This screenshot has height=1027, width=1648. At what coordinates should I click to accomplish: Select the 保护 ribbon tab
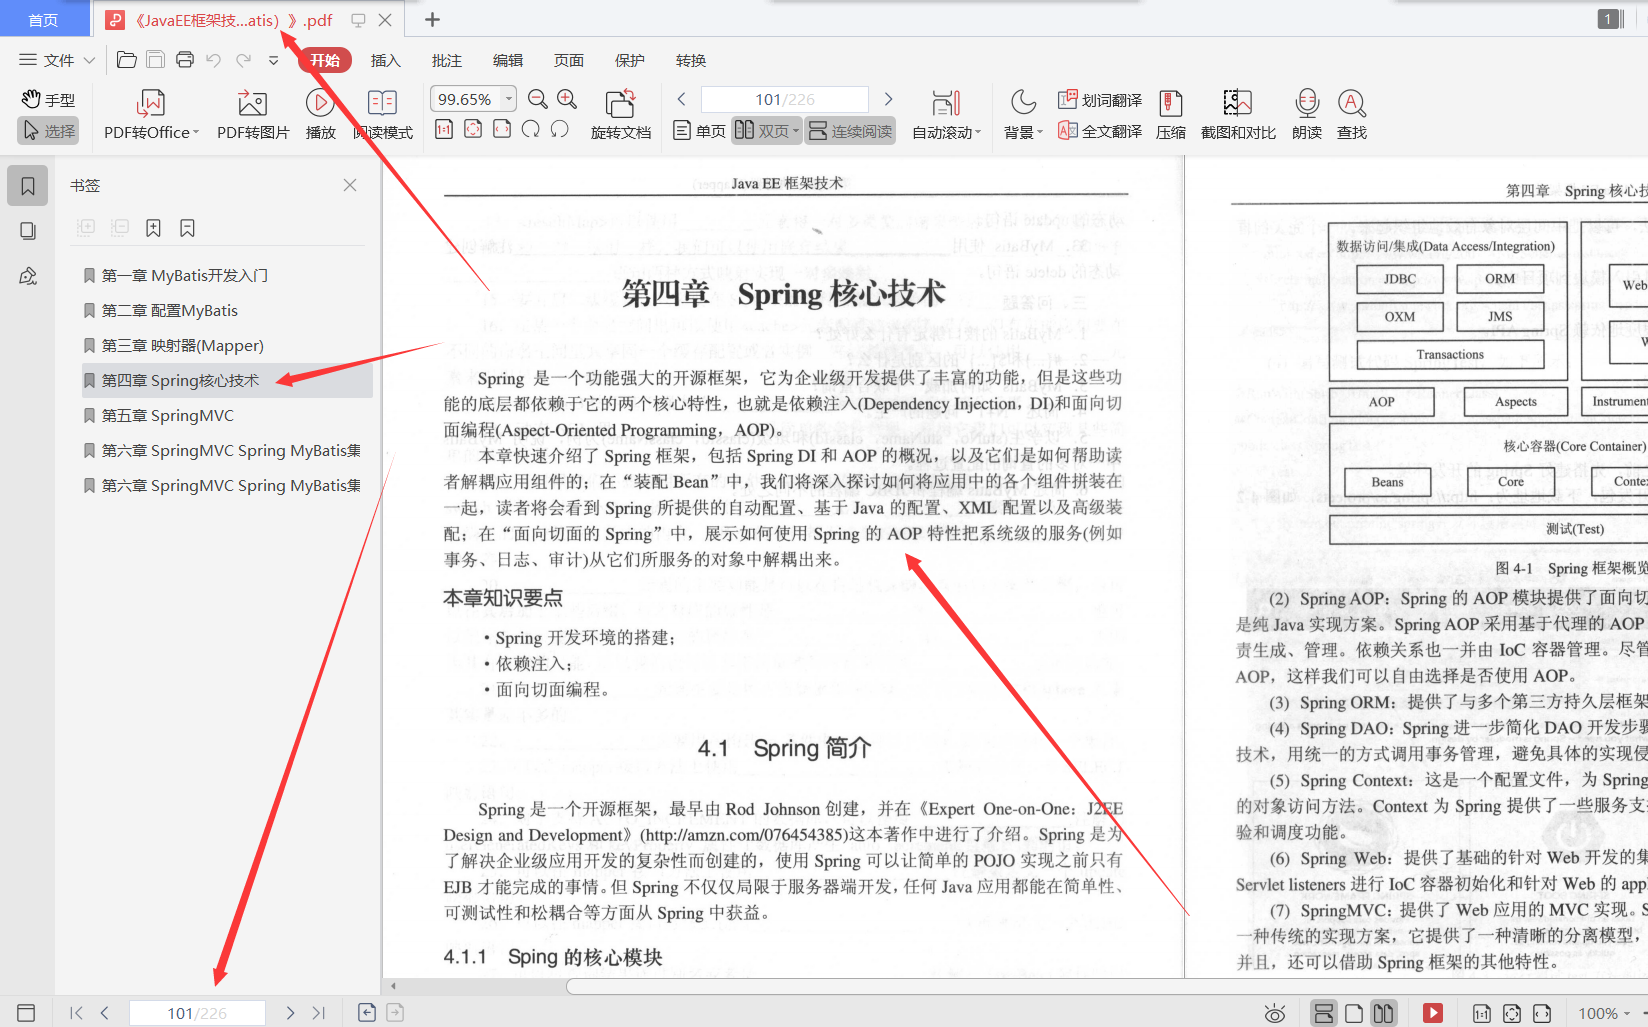(x=630, y=60)
